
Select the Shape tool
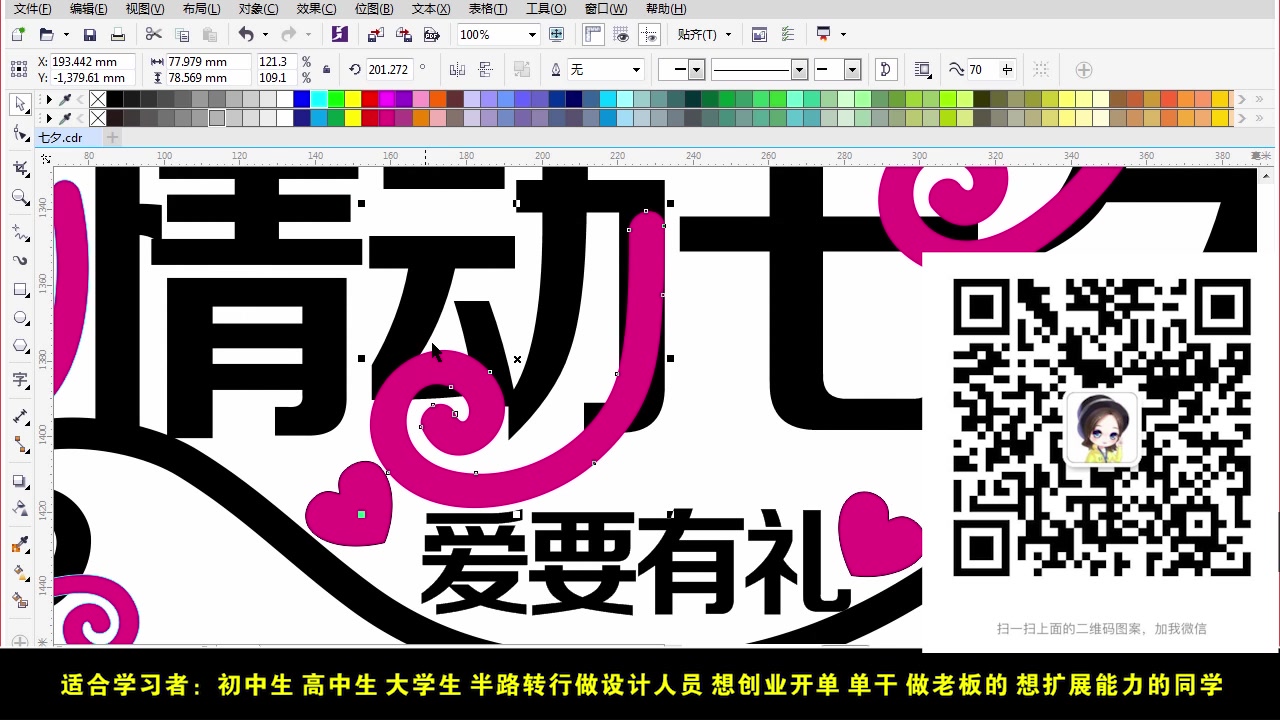click(x=18, y=133)
